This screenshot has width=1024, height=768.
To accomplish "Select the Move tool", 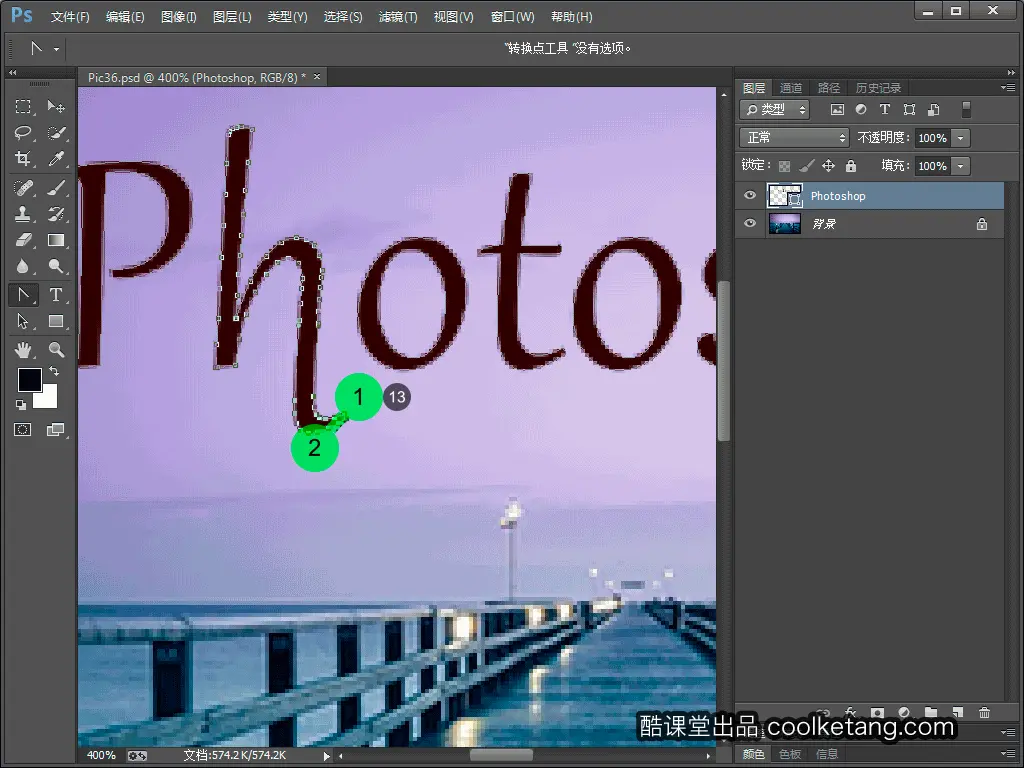I will coord(56,106).
